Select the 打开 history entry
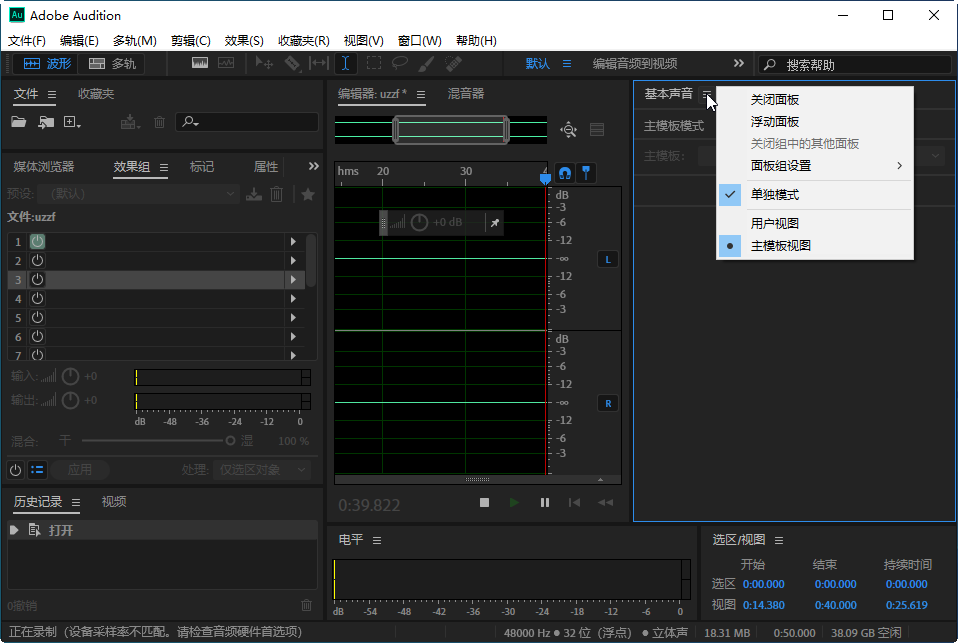 tap(162, 531)
